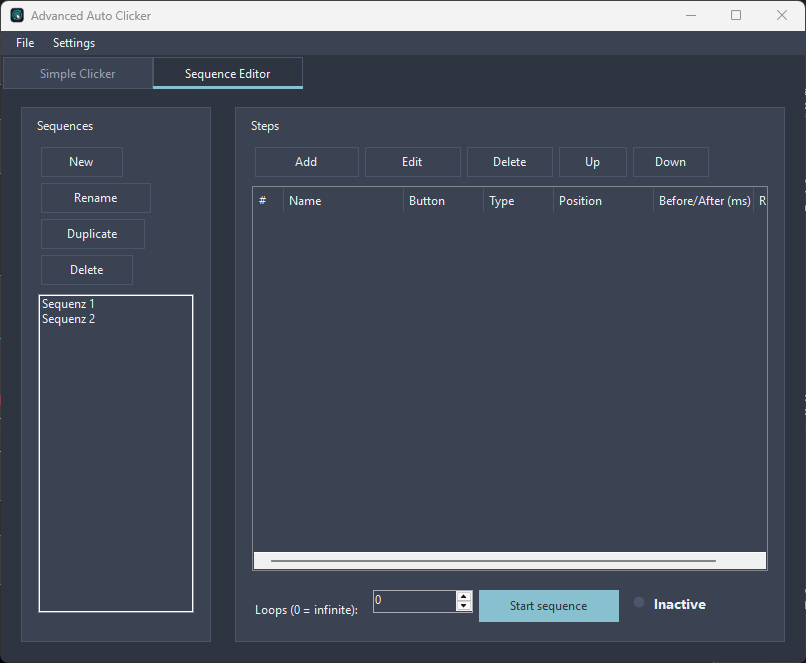Screen dimensions: 806x663
Task: Close the Advanced Auto Clicker window
Action: pos(782,15)
